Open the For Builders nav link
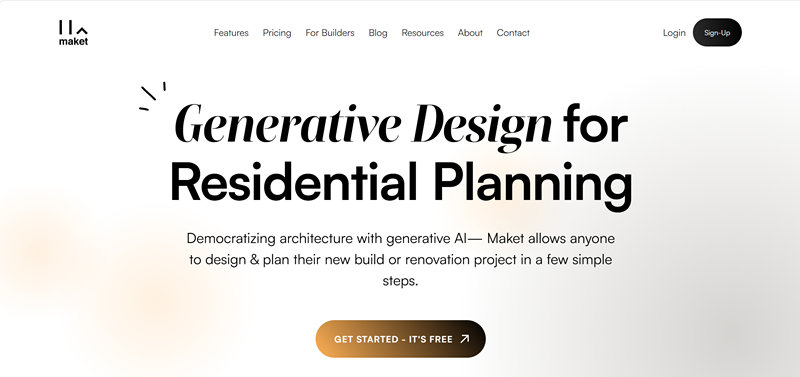Image resolution: width=800 pixels, height=377 pixels. coord(330,33)
